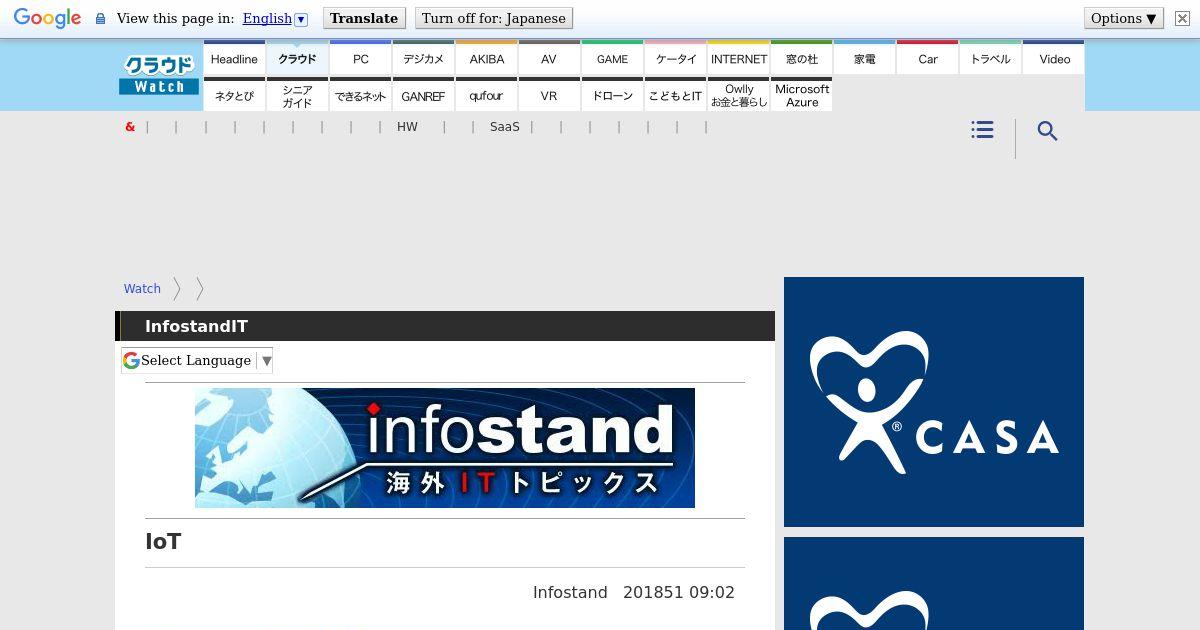Open the GANREF link

point(423,95)
